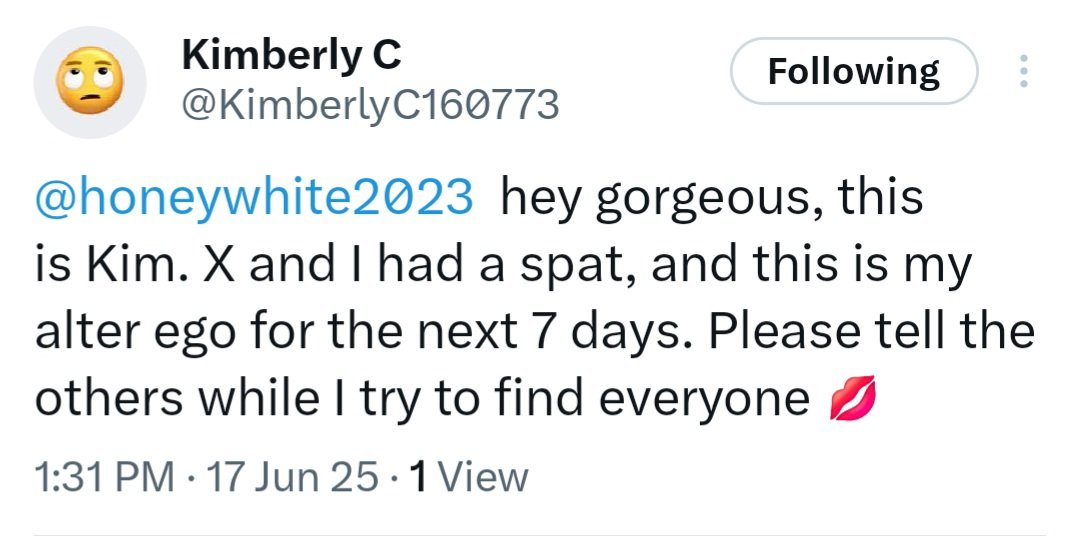Image resolution: width=1080 pixels, height=536 pixels.
Task: Click the 1:31 PM timestamp
Action: pyautogui.click(x=104, y=477)
